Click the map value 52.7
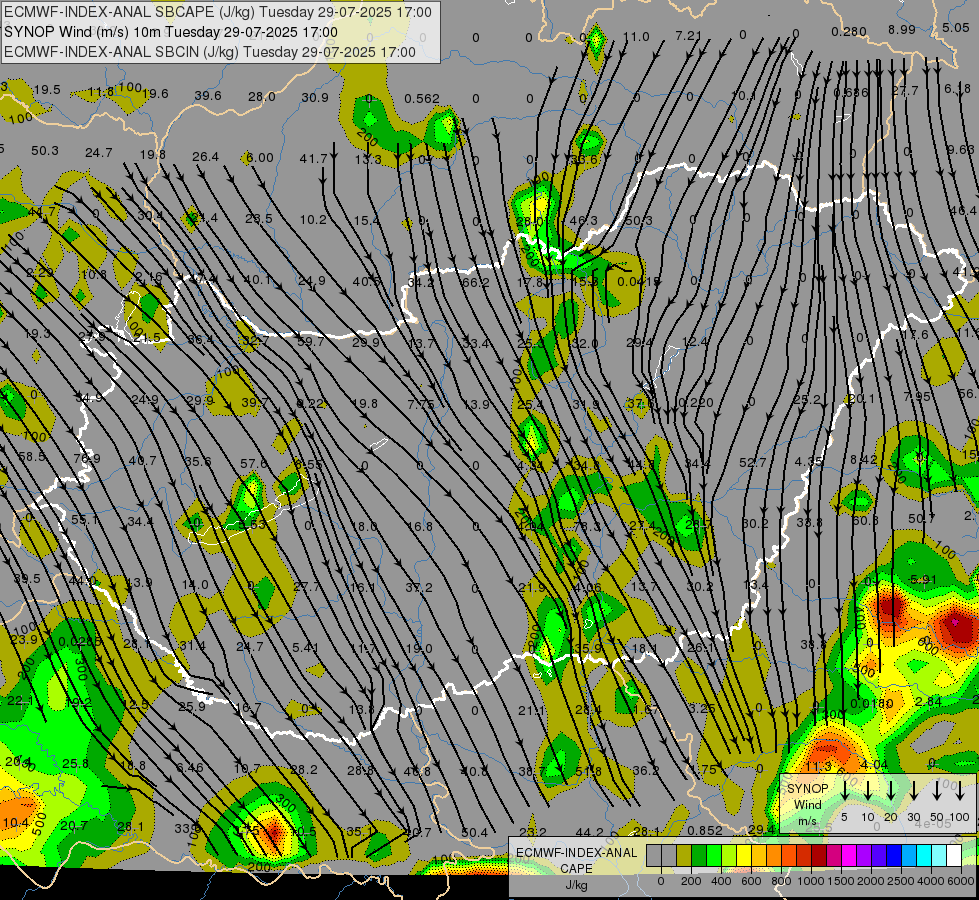The image size is (979, 900). [x=752, y=462]
